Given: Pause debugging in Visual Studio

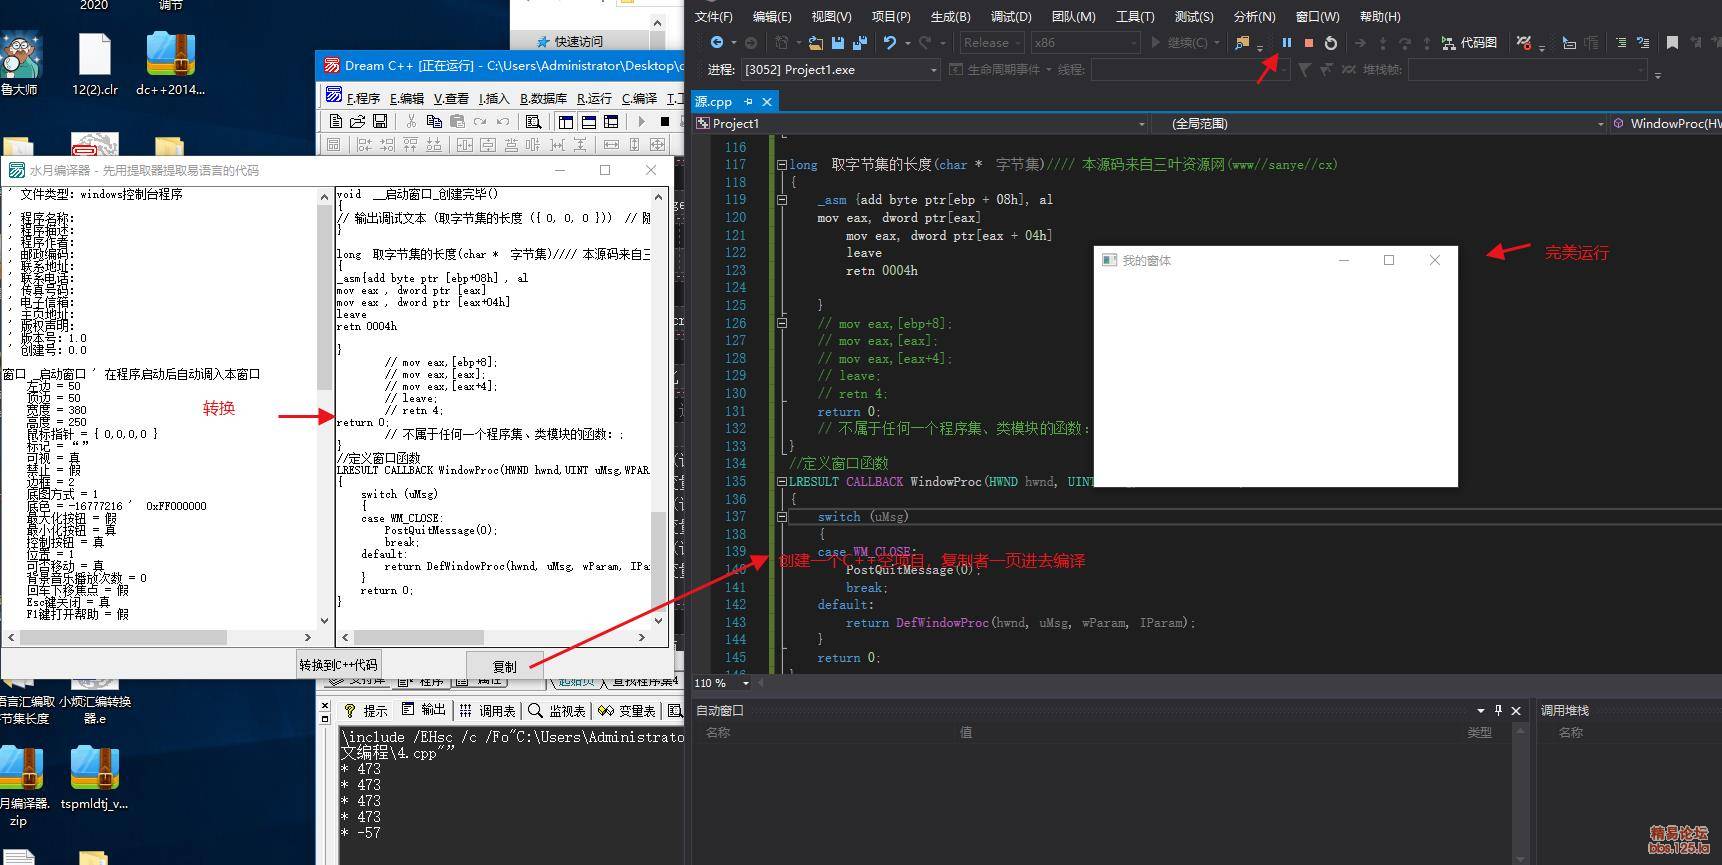Looking at the screenshot, I should click(1287, 43).
